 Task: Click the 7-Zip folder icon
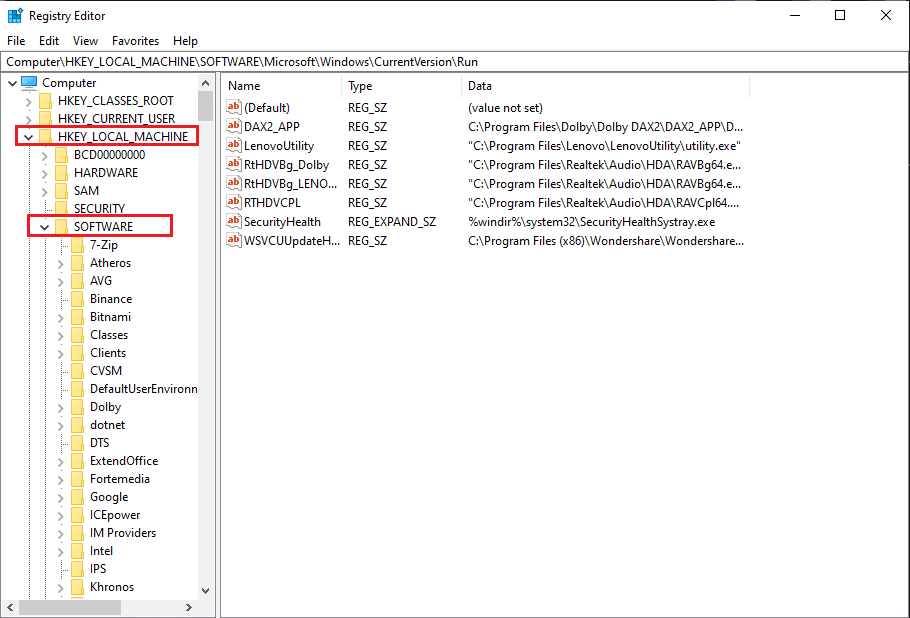tap(77, 244)
